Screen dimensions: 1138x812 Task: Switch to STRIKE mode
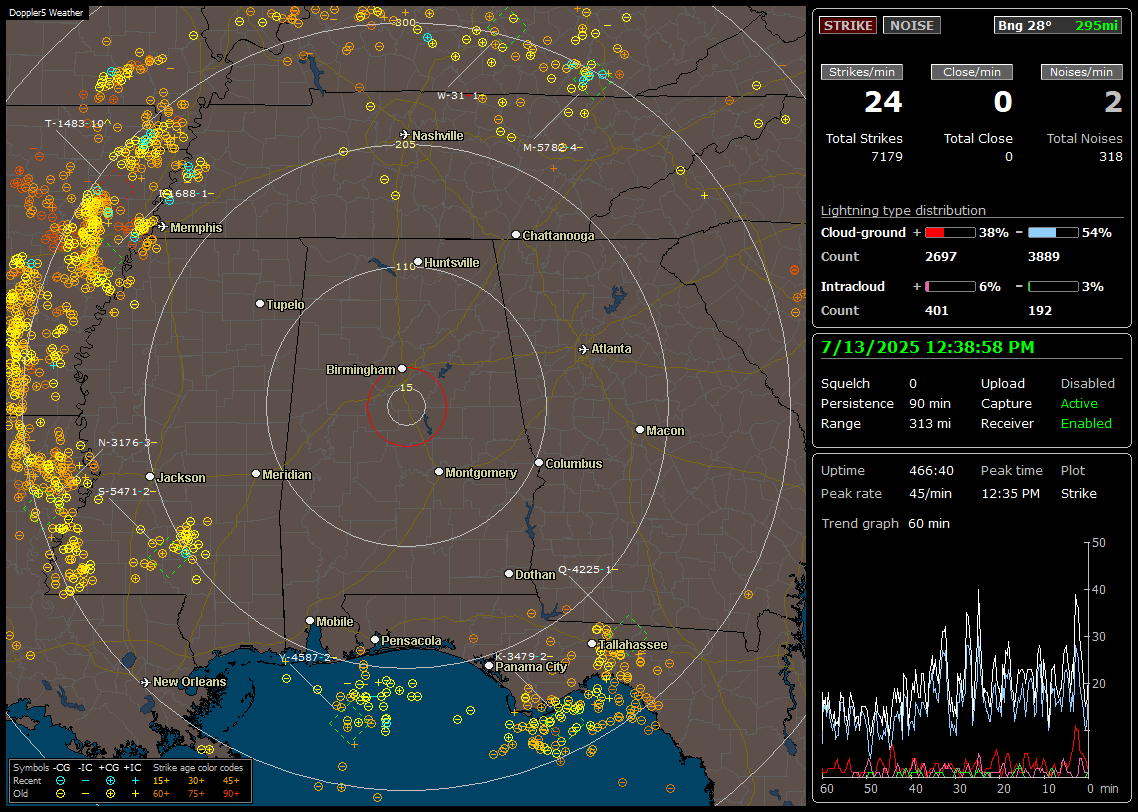click(848, 25)
